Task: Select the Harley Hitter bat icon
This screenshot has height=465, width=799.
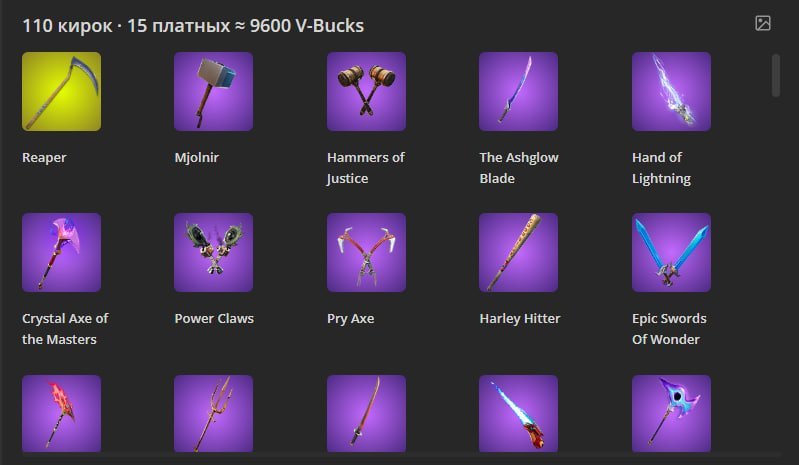Action: pos(518,253)
